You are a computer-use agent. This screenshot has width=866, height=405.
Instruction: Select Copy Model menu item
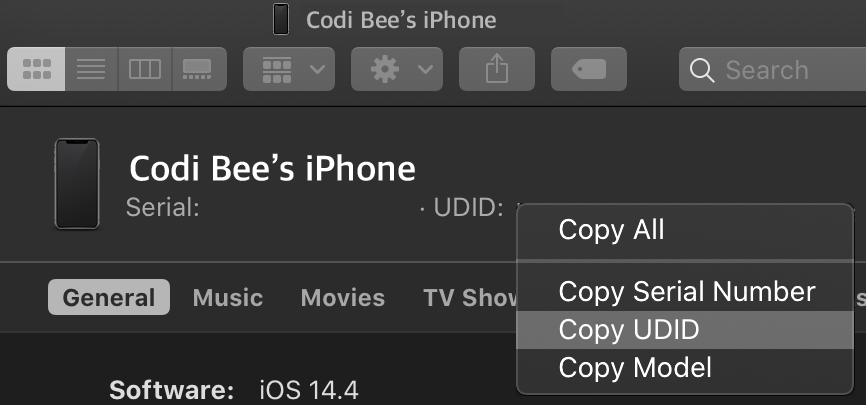[635, 367]
